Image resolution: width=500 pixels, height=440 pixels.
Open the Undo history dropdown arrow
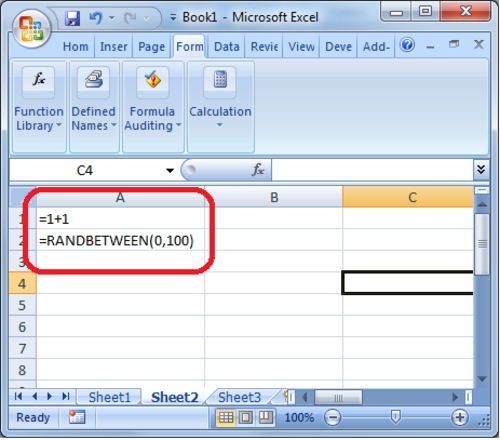(x=112, y=18)
